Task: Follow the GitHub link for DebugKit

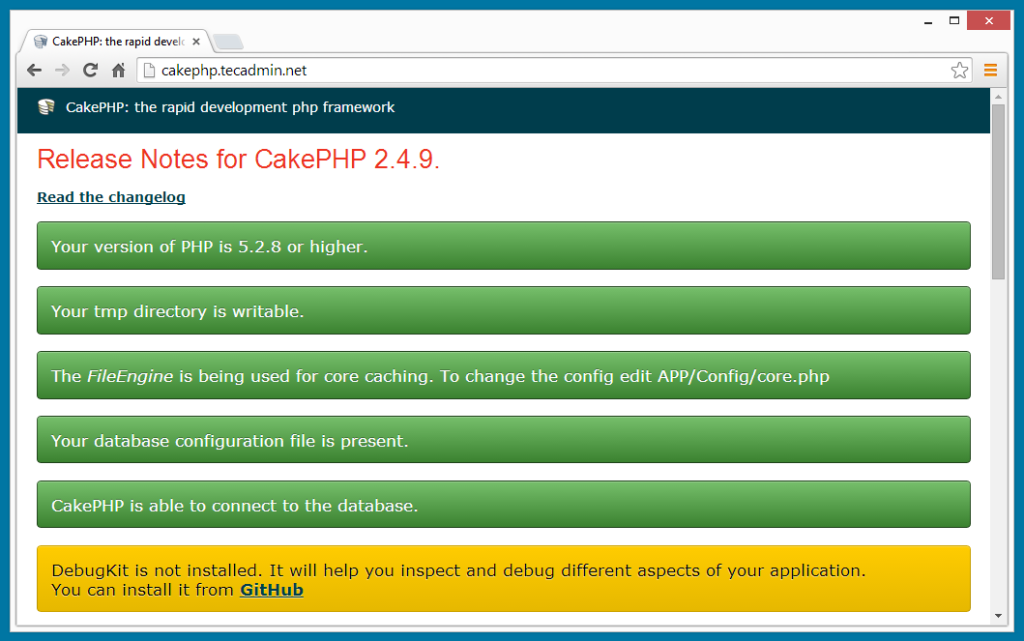Action: (271, 590)
